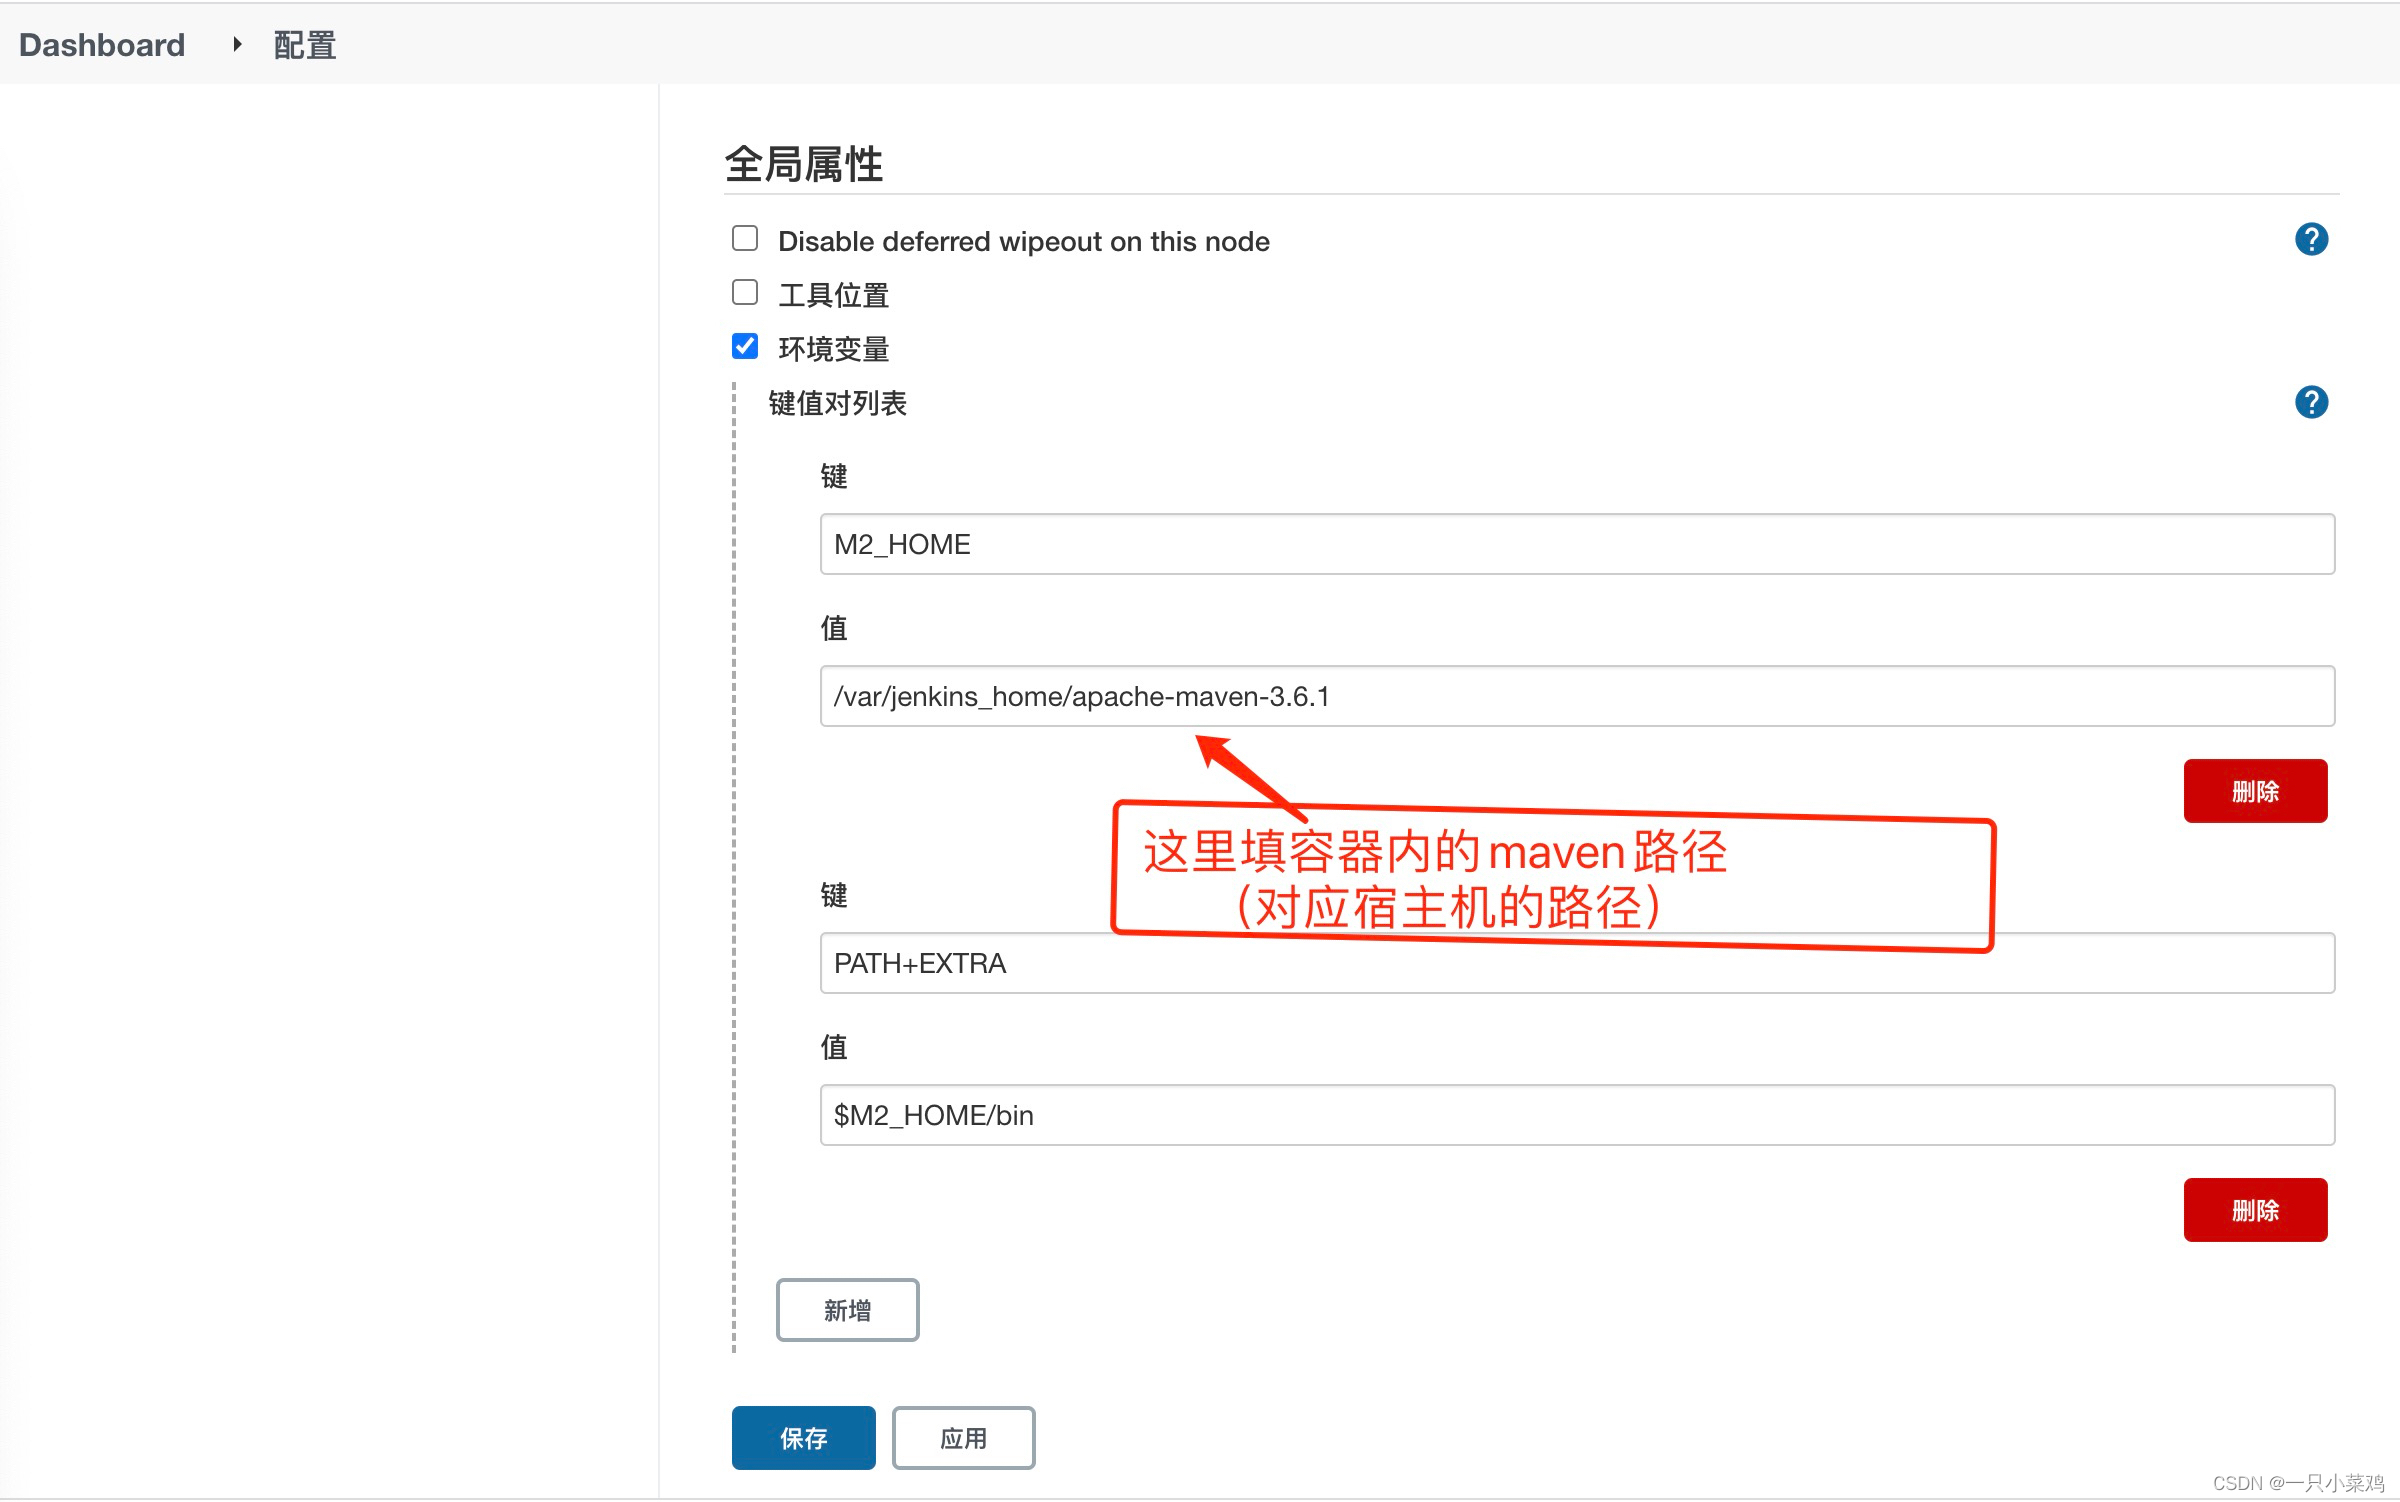Expand the Dashboard breadcrumb arrow
Screen dimensions: 2400x1502
pyautogui.click(x=237, y=44)
